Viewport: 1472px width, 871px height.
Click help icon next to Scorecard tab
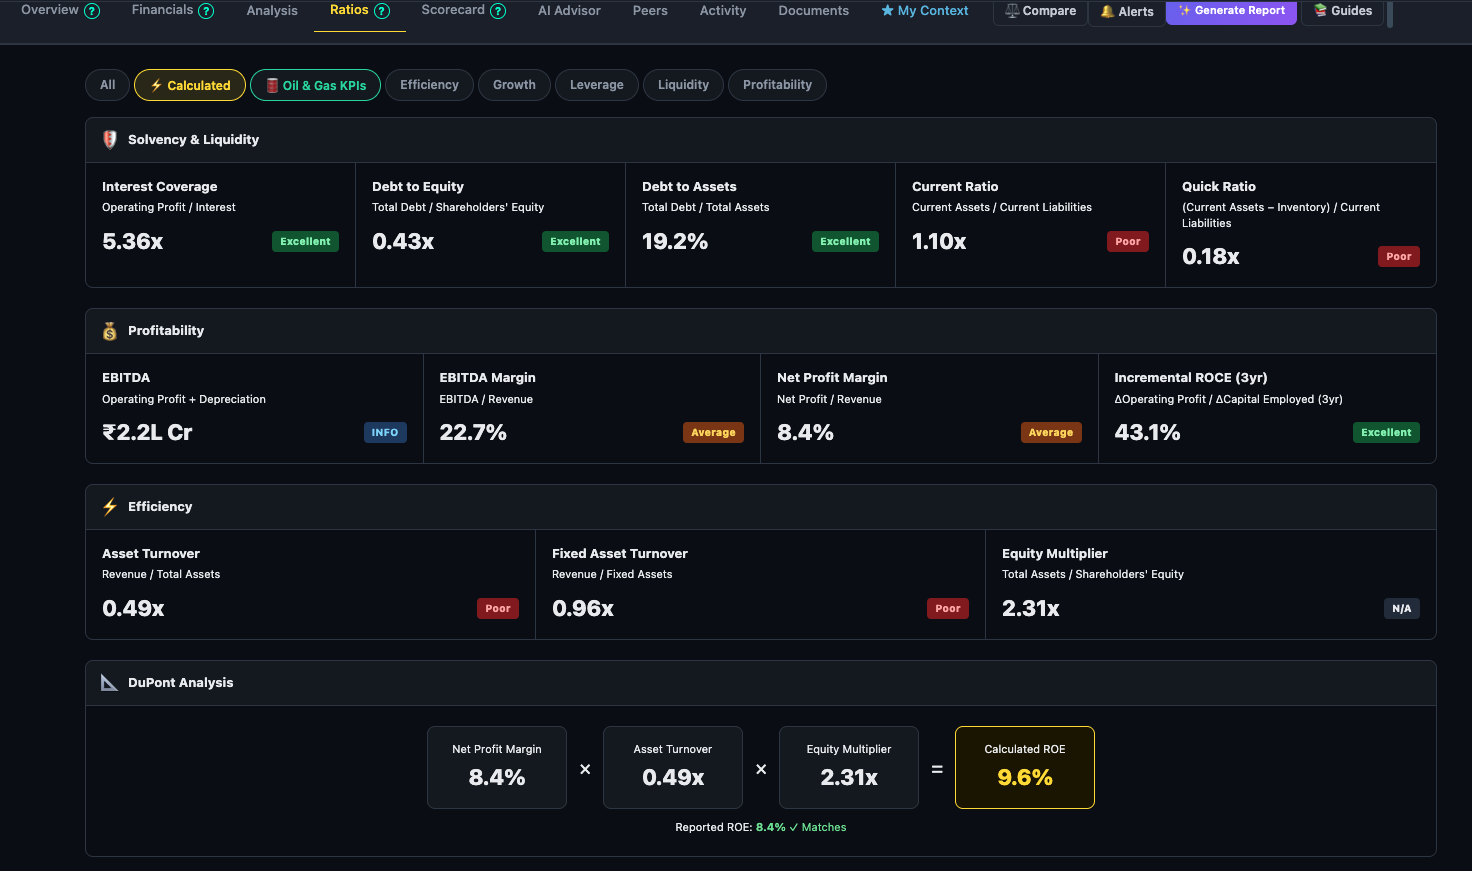[498, 11]
